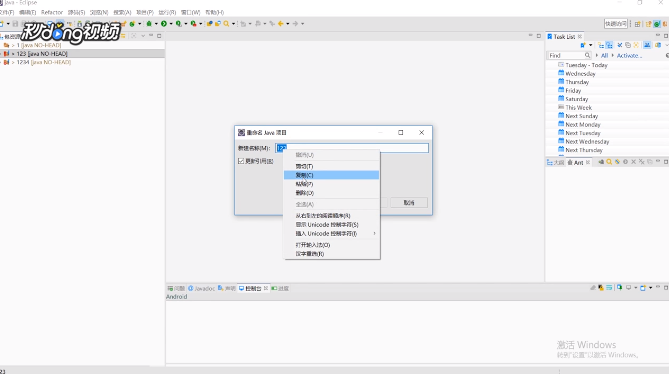Maximize the Ant view panel

click(x=666, y=162)
